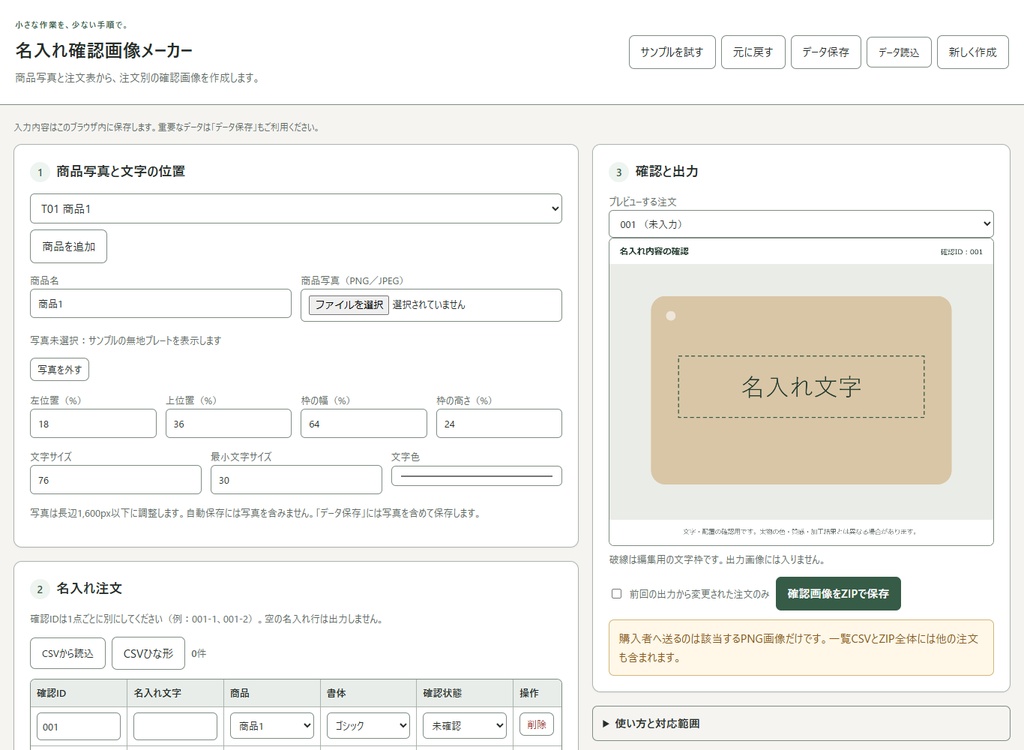1024x750 pixels.
Task: Click the 確認画像をZIPで保存 button
Action: pos(838,593)
